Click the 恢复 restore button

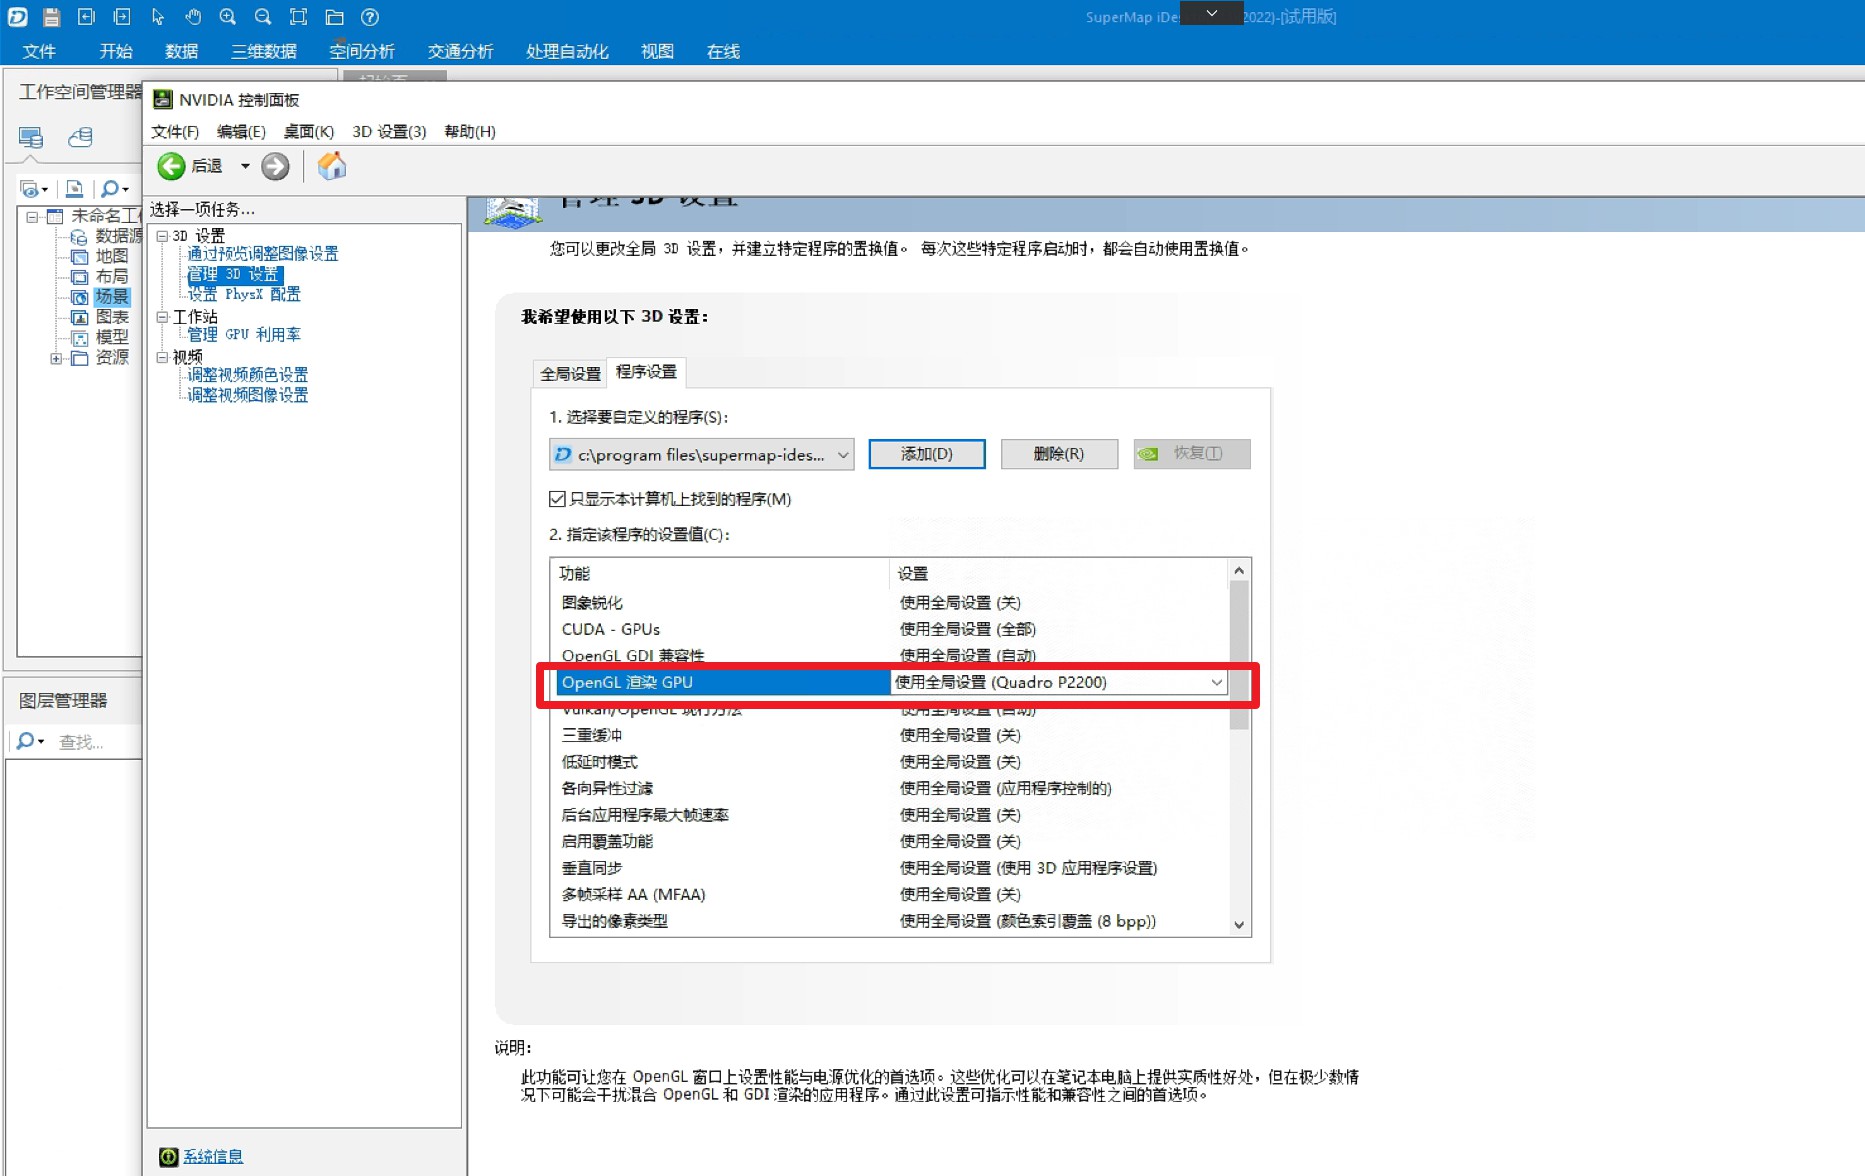[x=1192, y=454]
